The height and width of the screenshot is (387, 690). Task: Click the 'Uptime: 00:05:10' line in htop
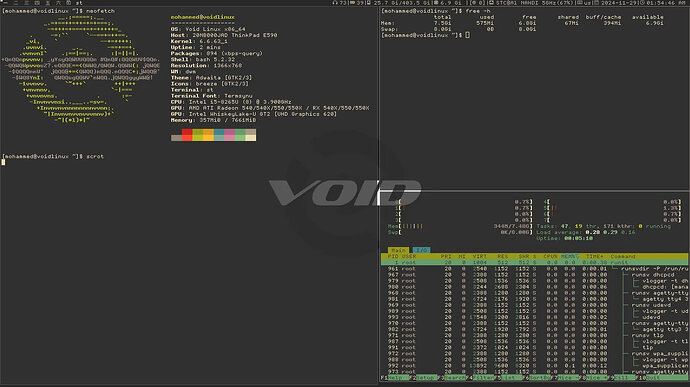[x=564, y=238]
